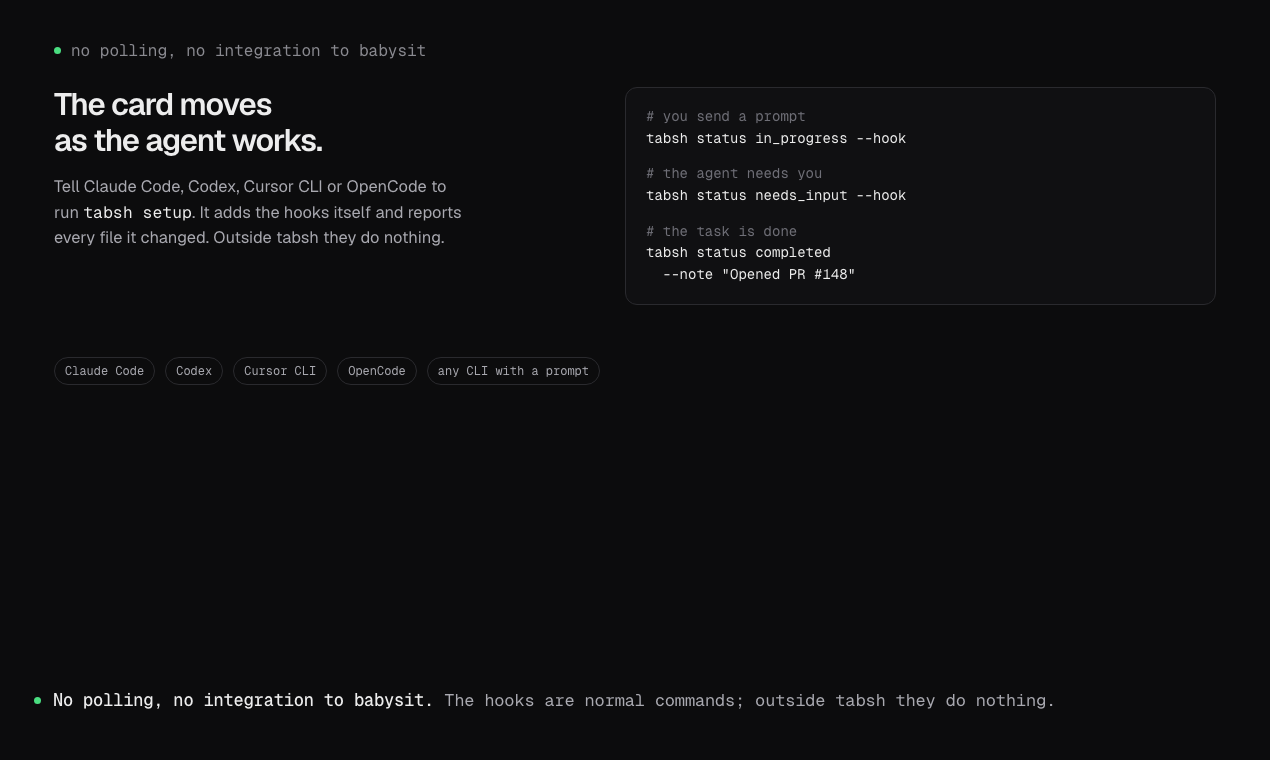Viewport: 1270px width, 760px height.
Task: Click the comment "# the task is done"
Action: (x=722, y=232)
